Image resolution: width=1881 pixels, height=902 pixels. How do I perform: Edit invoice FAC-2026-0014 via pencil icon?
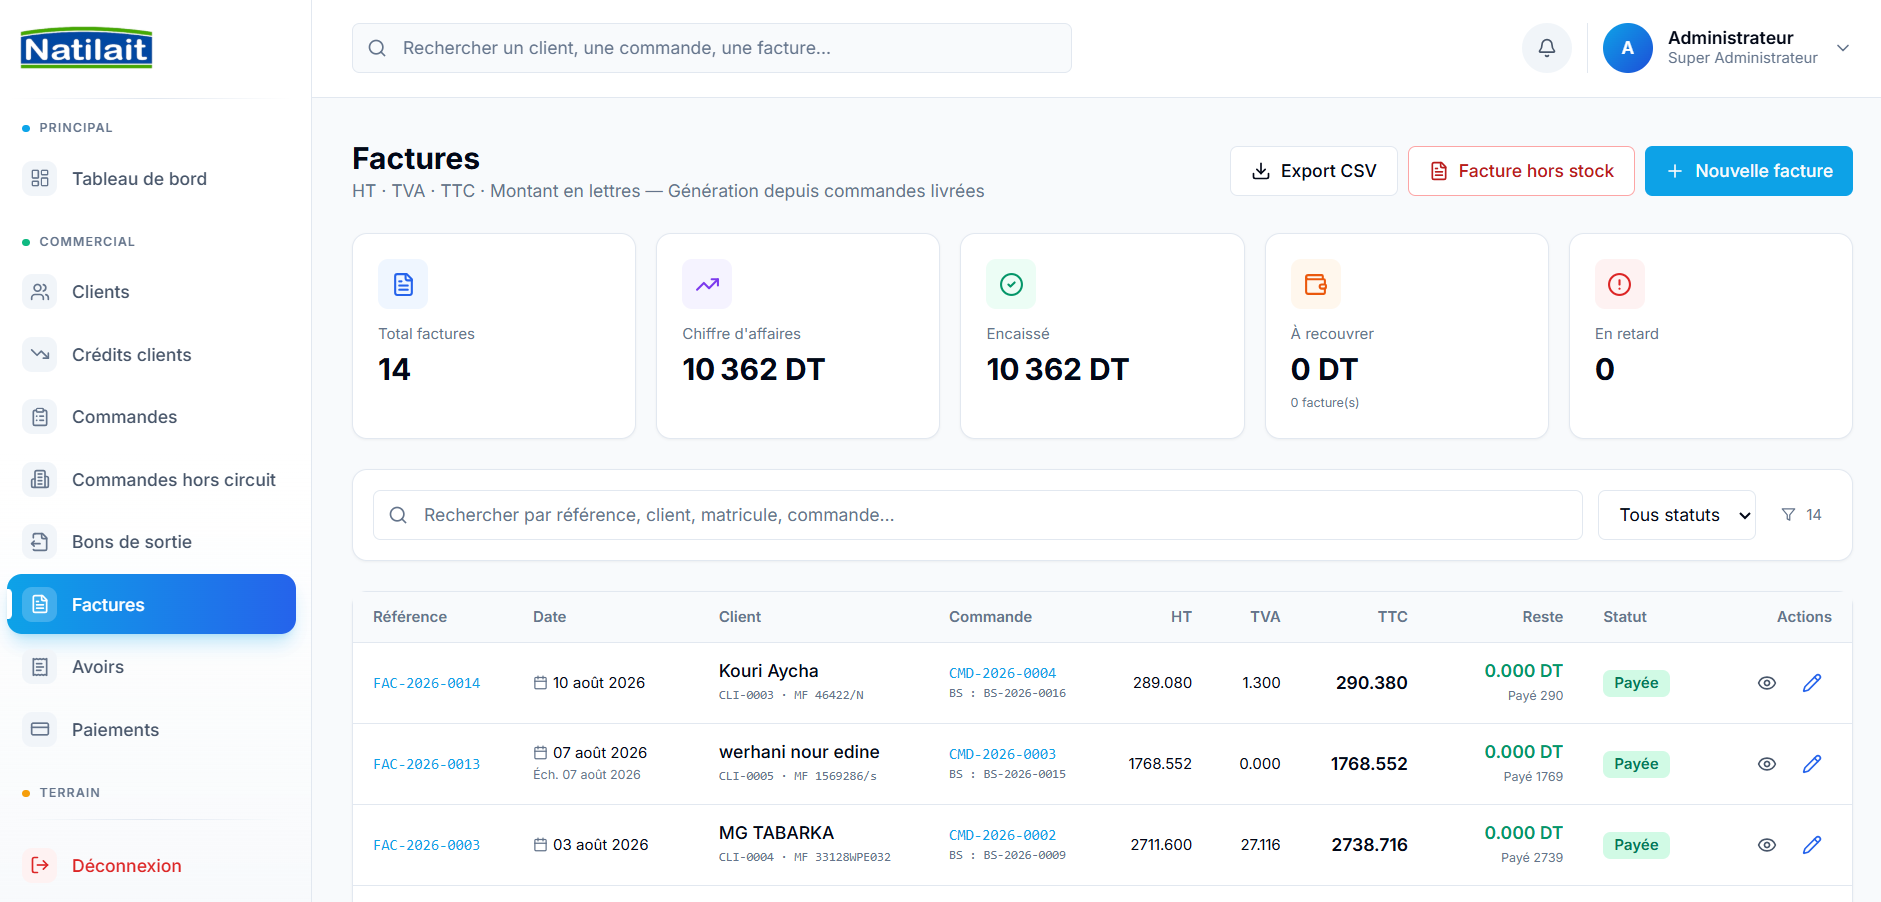pos(1812,683)
